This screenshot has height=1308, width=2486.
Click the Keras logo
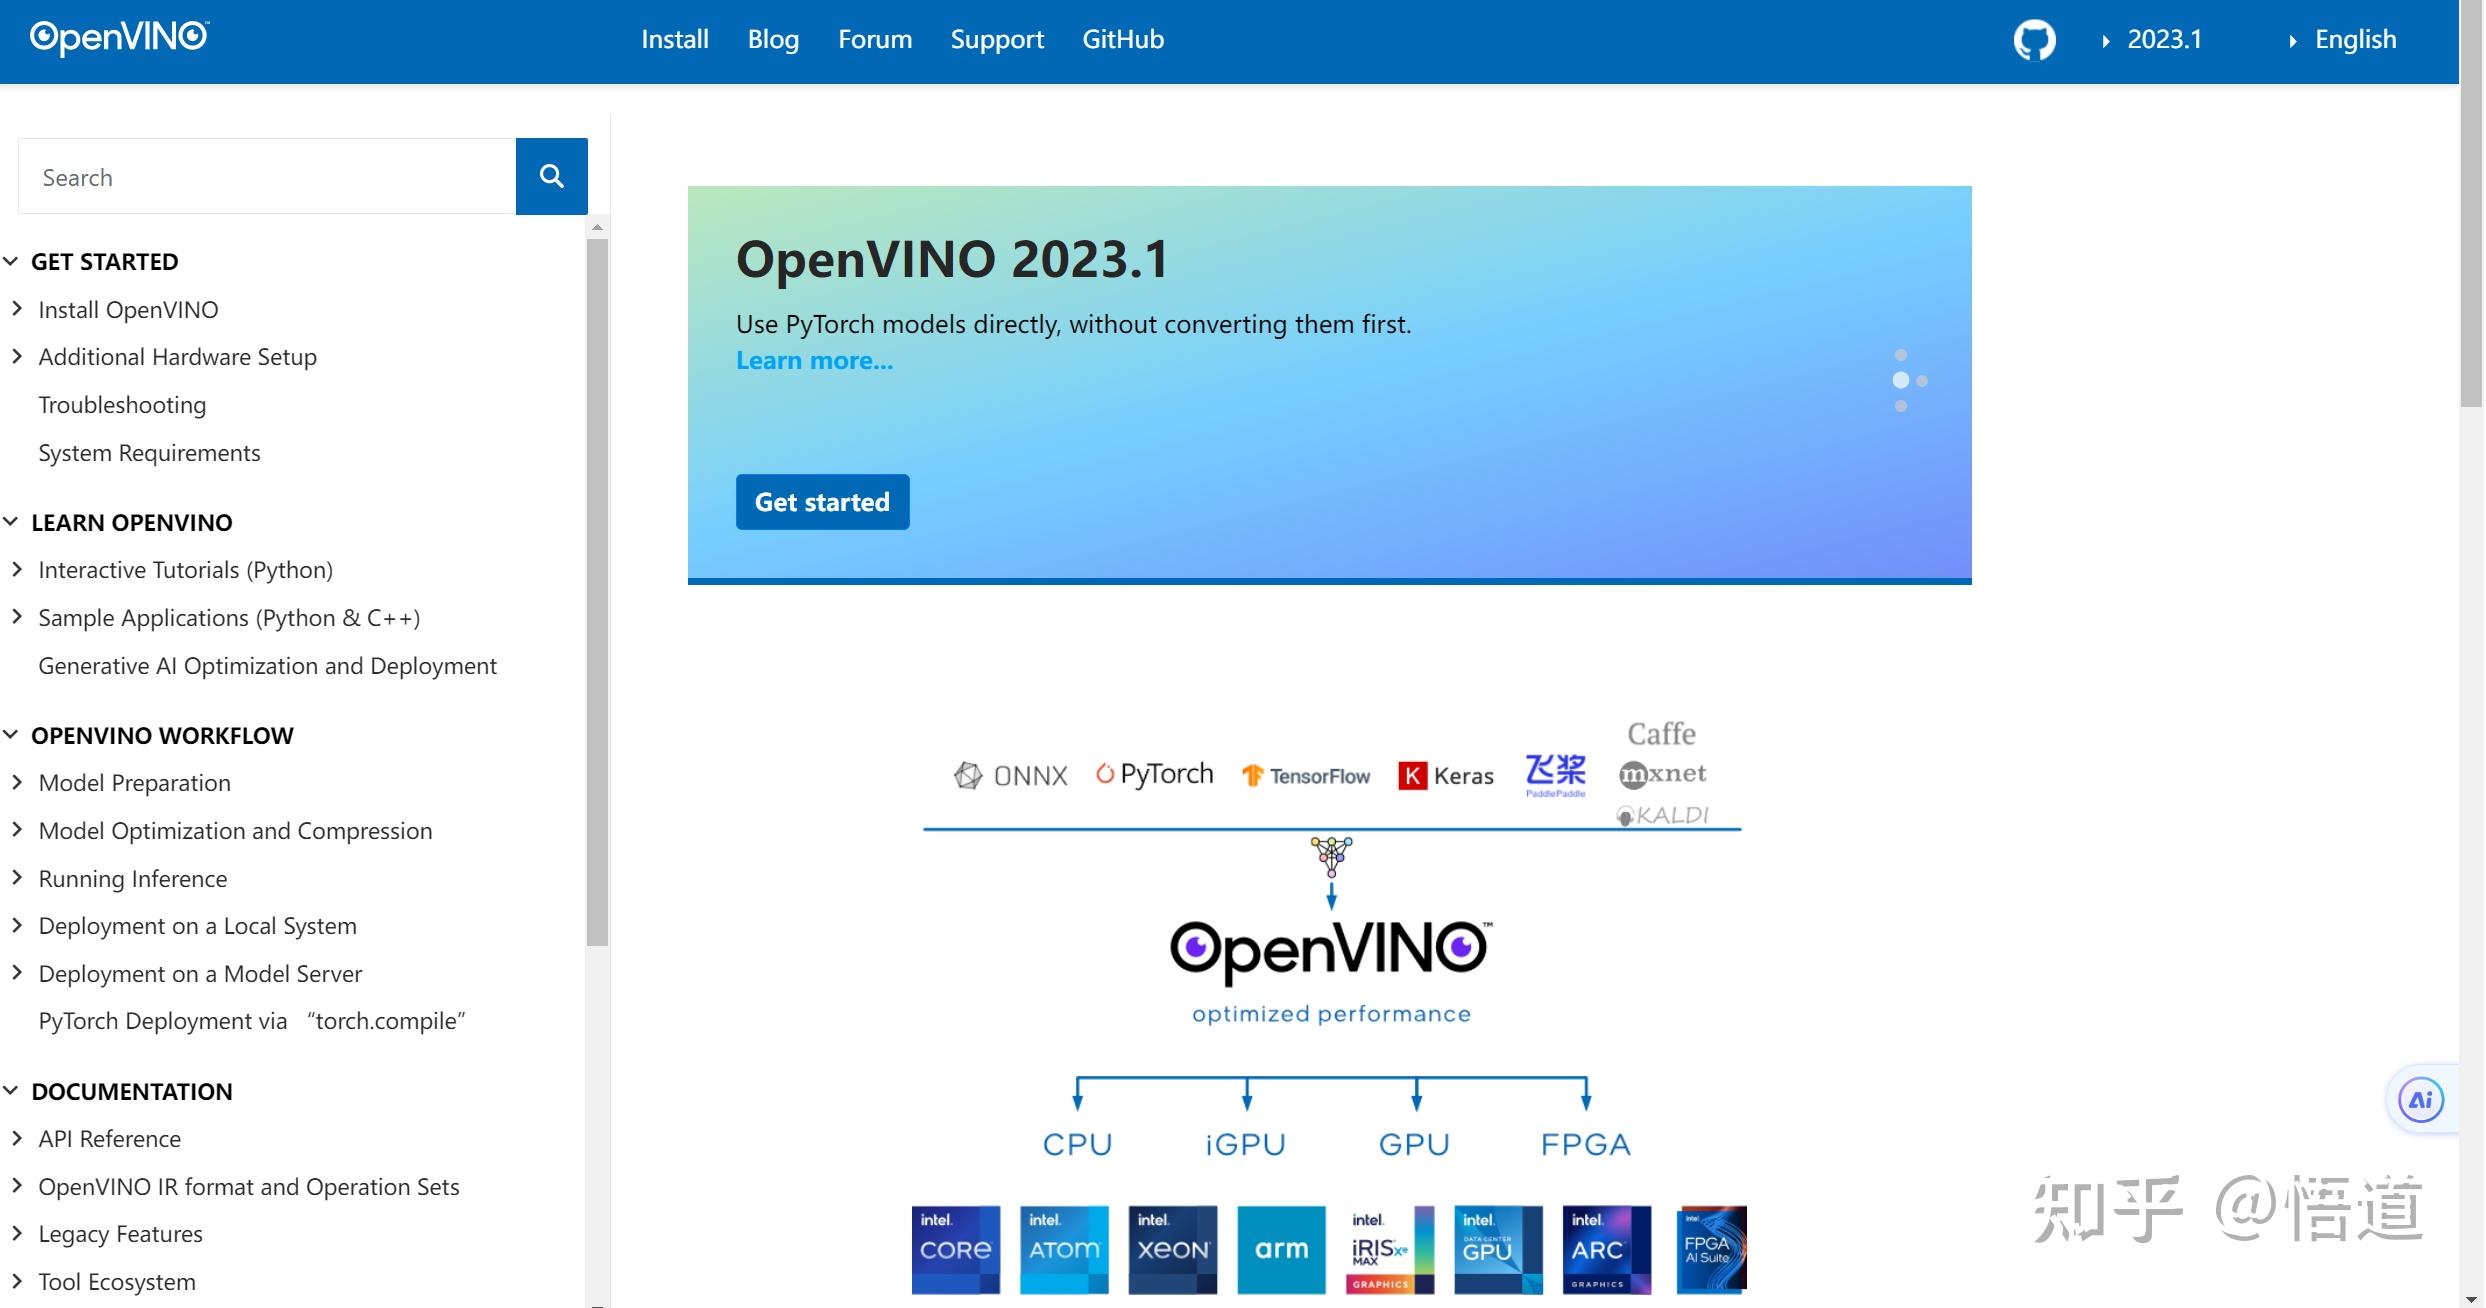pyautogui.click(x=1446, y=776)
